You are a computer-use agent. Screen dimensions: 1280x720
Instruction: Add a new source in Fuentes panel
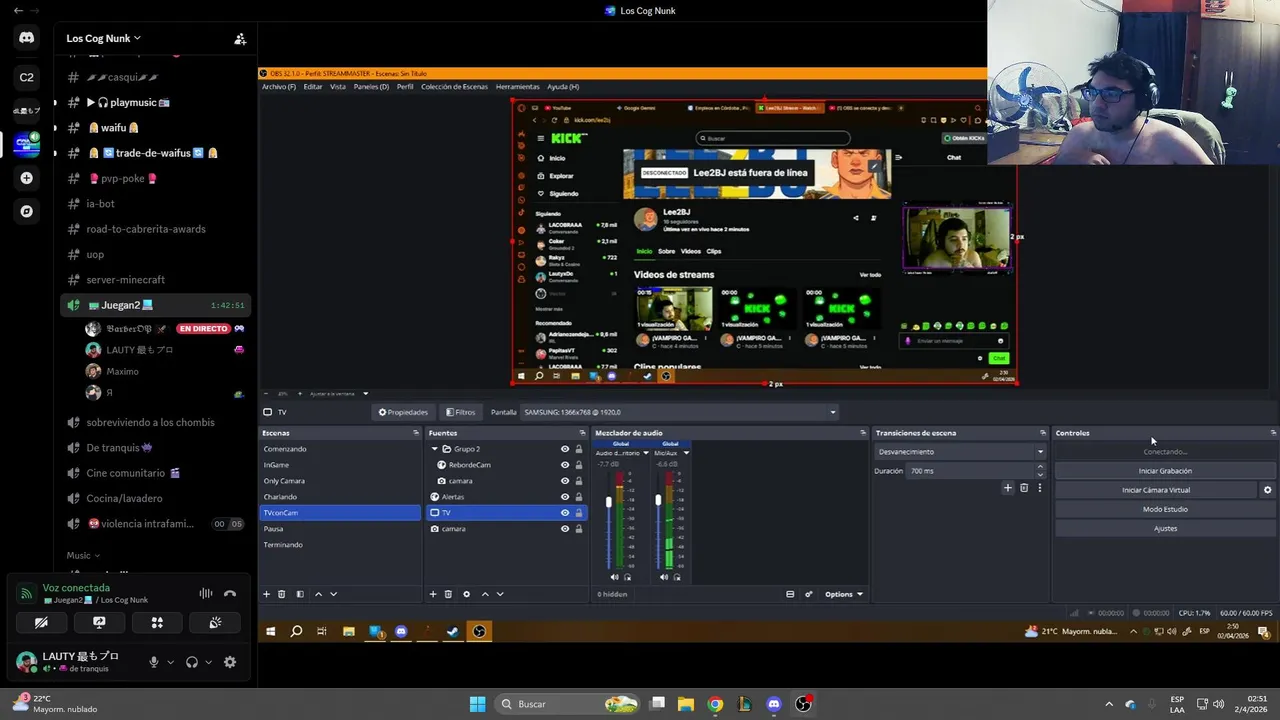433,594
